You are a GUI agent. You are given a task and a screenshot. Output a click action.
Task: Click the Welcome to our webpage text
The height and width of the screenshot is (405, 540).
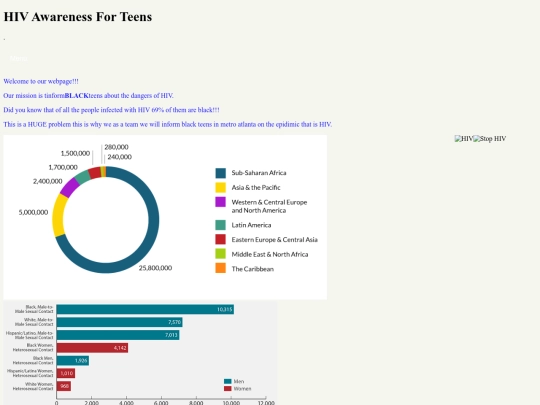41,81
